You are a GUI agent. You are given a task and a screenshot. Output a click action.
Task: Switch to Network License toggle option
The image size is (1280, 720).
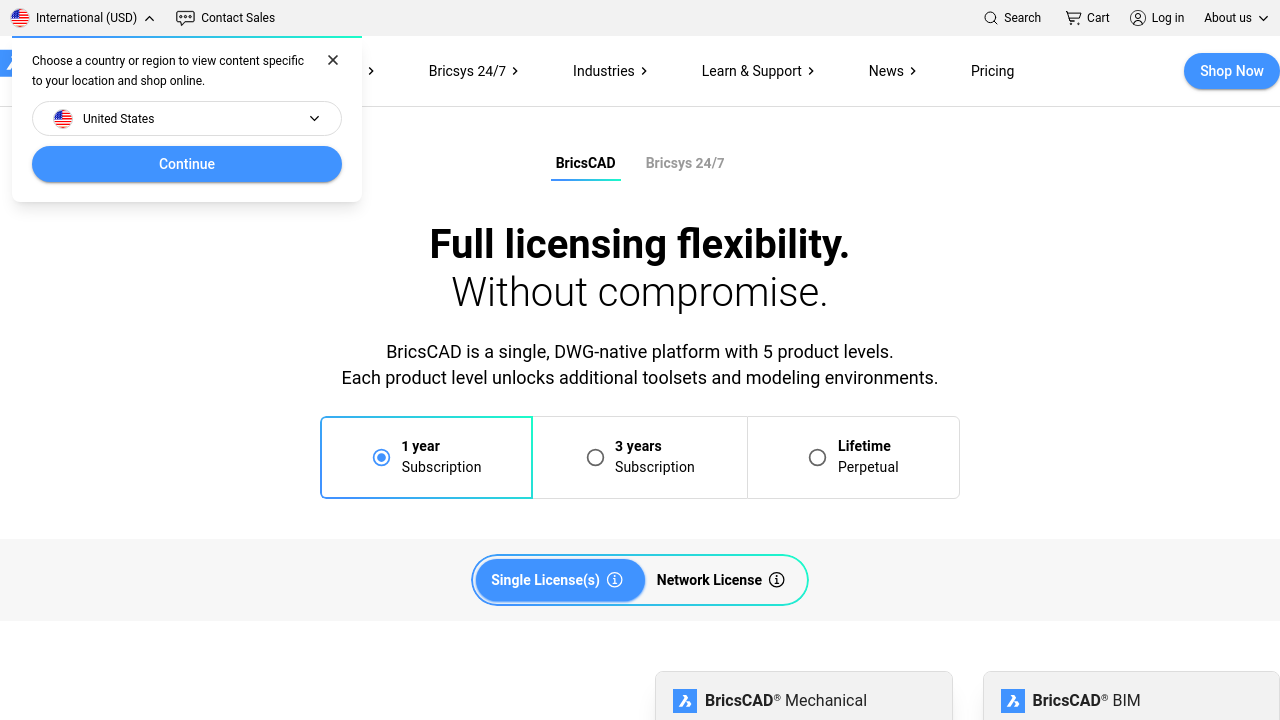(x=709, y=580)
